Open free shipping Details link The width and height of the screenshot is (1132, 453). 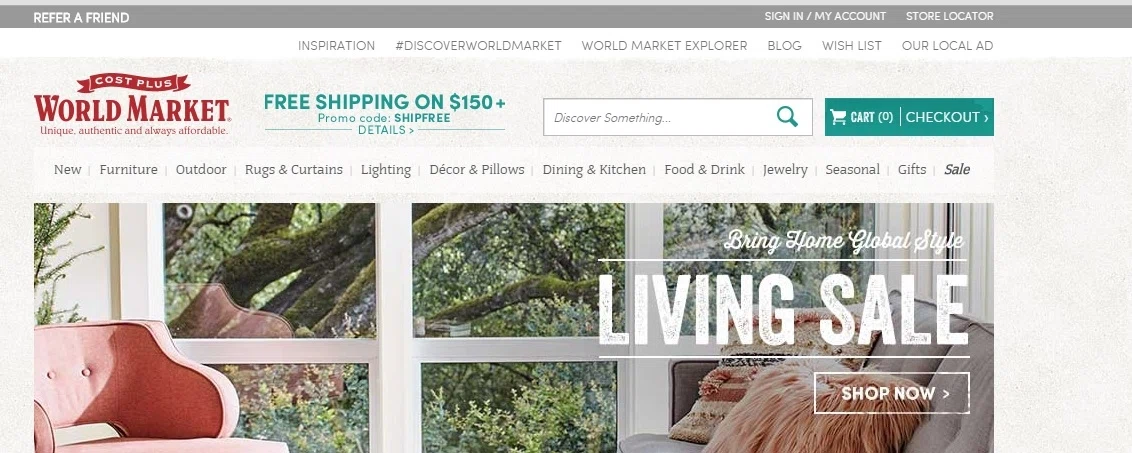tap(386, 131)
